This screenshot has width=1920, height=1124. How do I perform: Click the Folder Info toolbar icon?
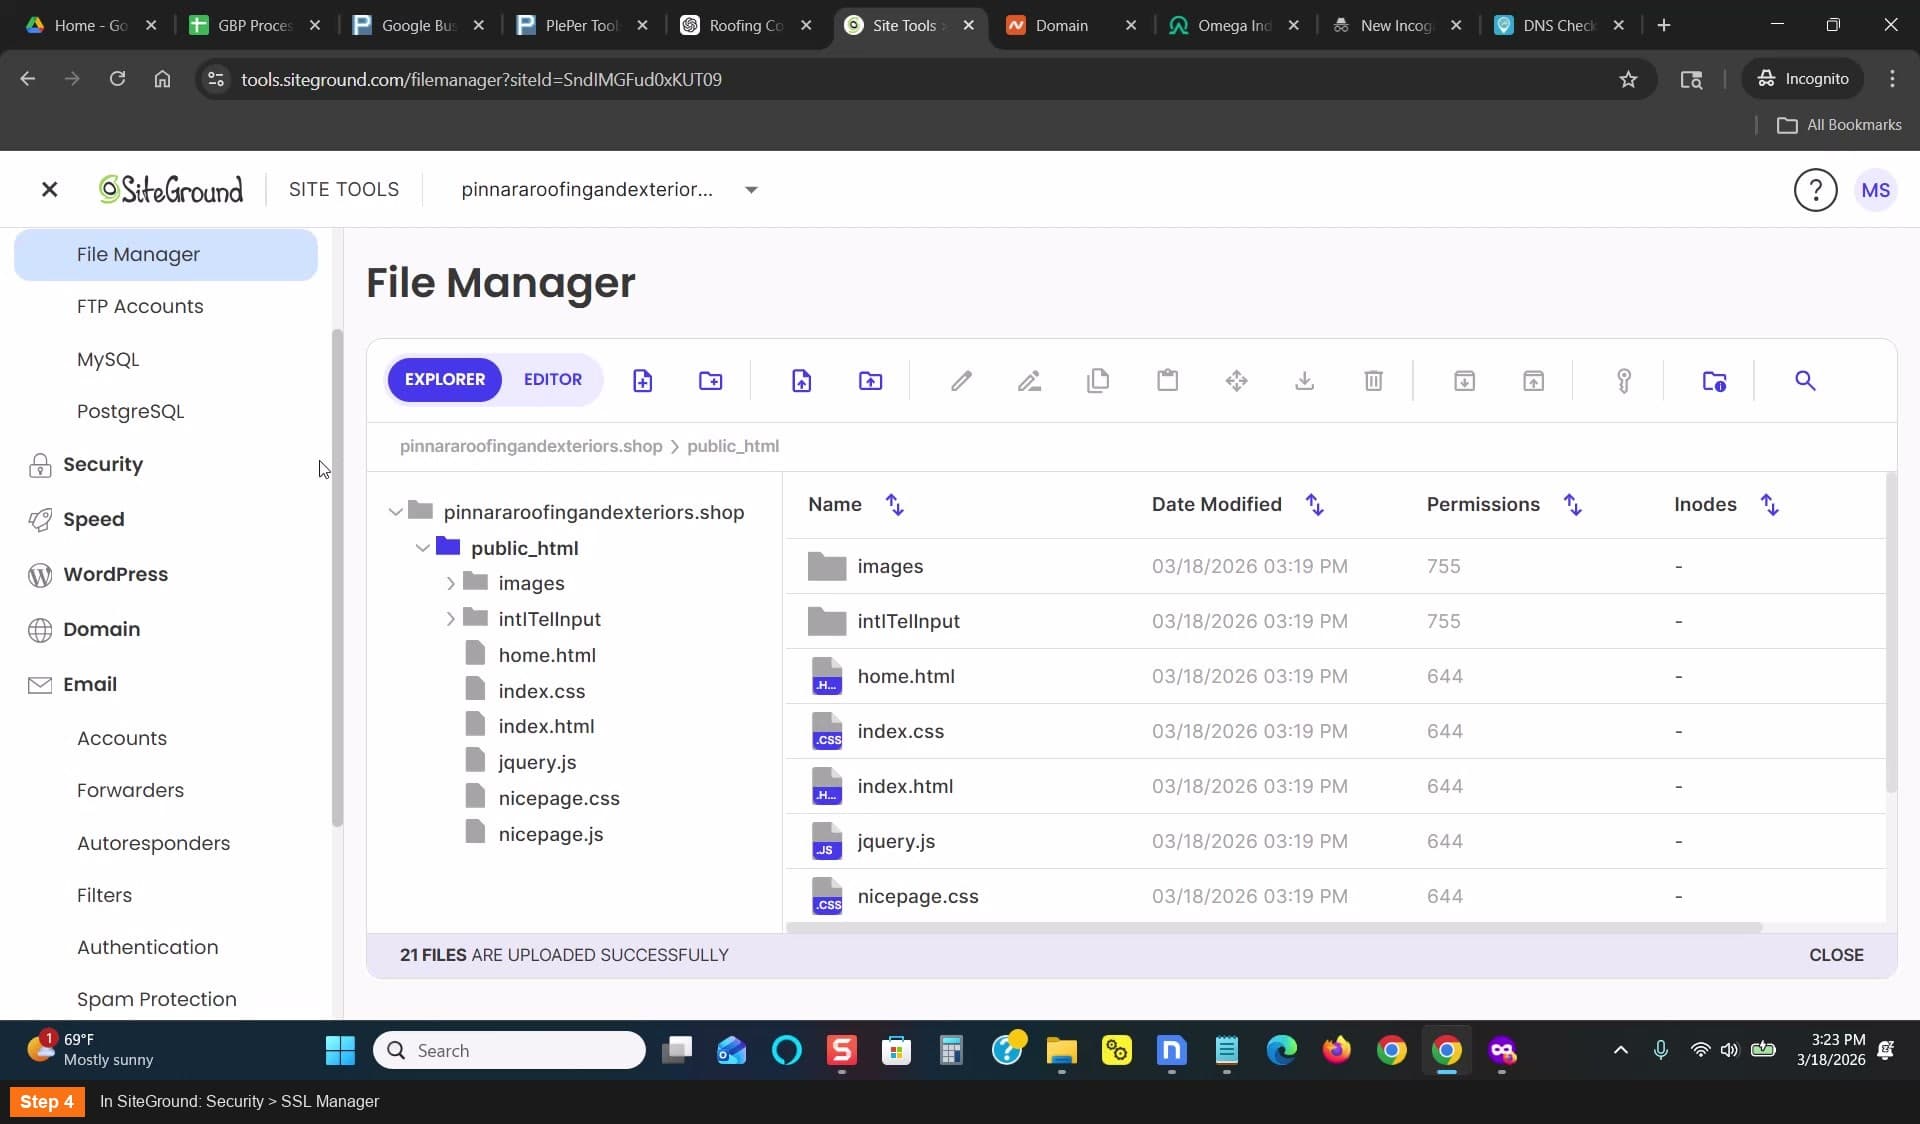tap(1714, 380)
